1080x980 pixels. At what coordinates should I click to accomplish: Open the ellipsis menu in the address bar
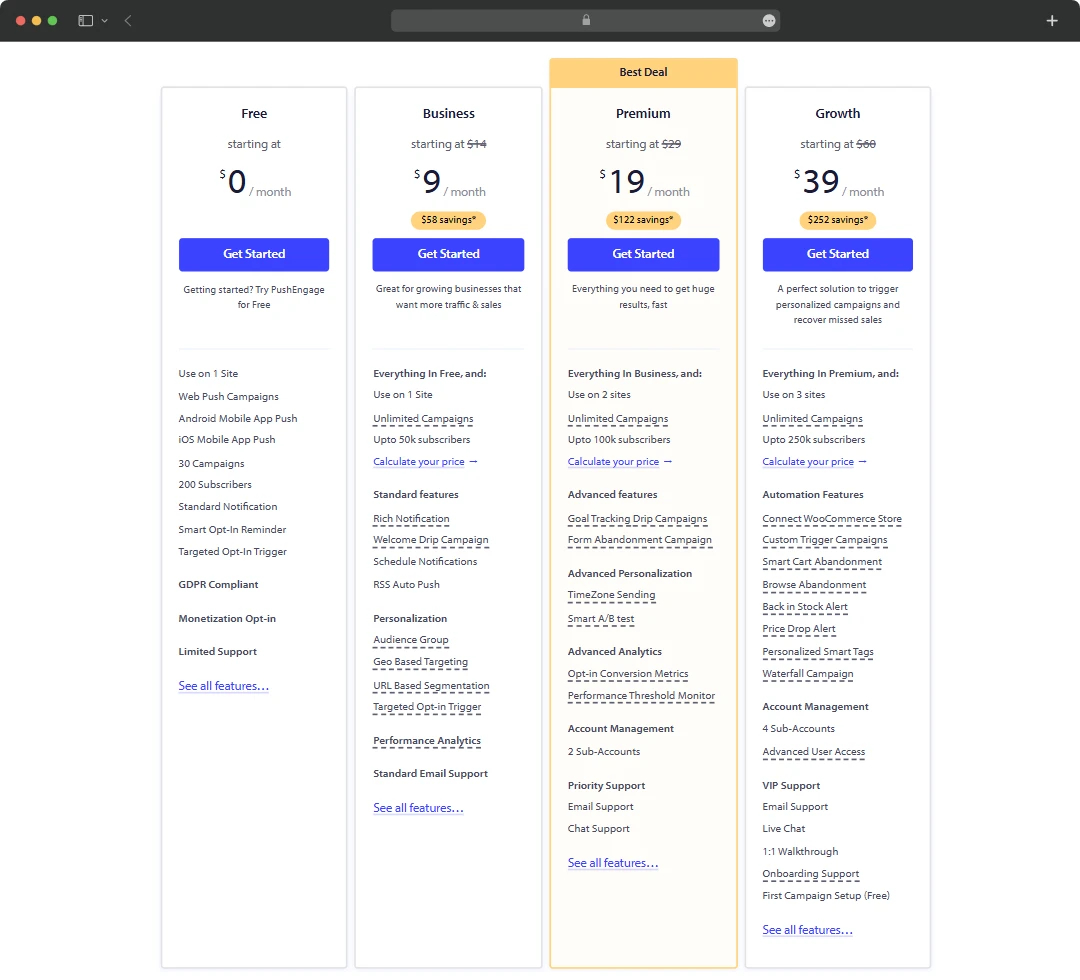click(768, 20)
